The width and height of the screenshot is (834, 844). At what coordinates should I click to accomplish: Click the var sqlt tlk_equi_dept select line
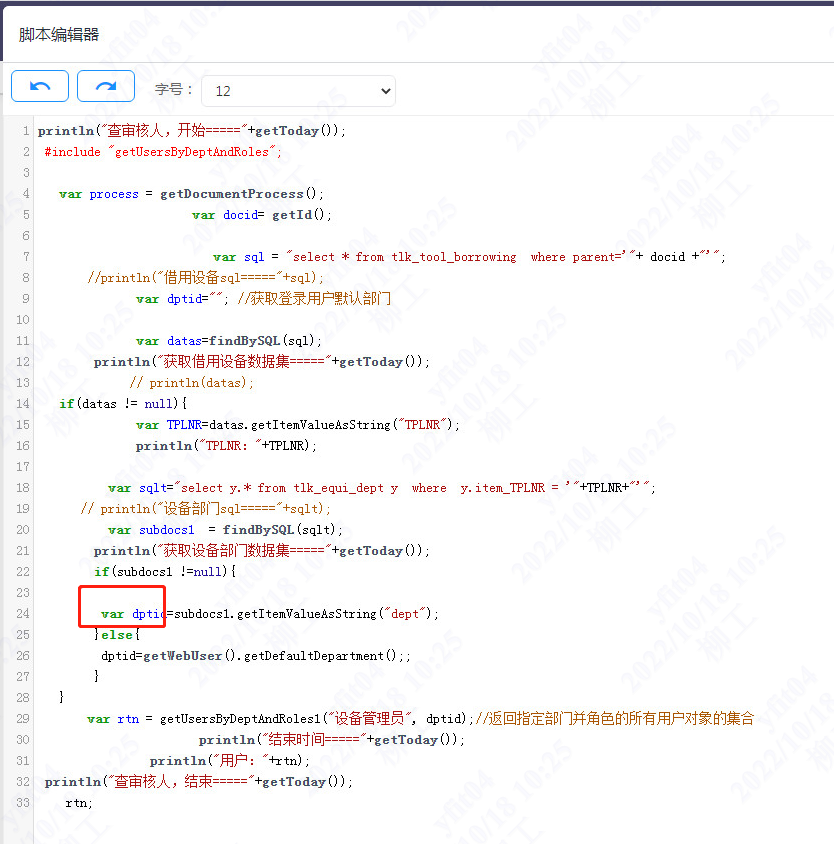(382, 488)
